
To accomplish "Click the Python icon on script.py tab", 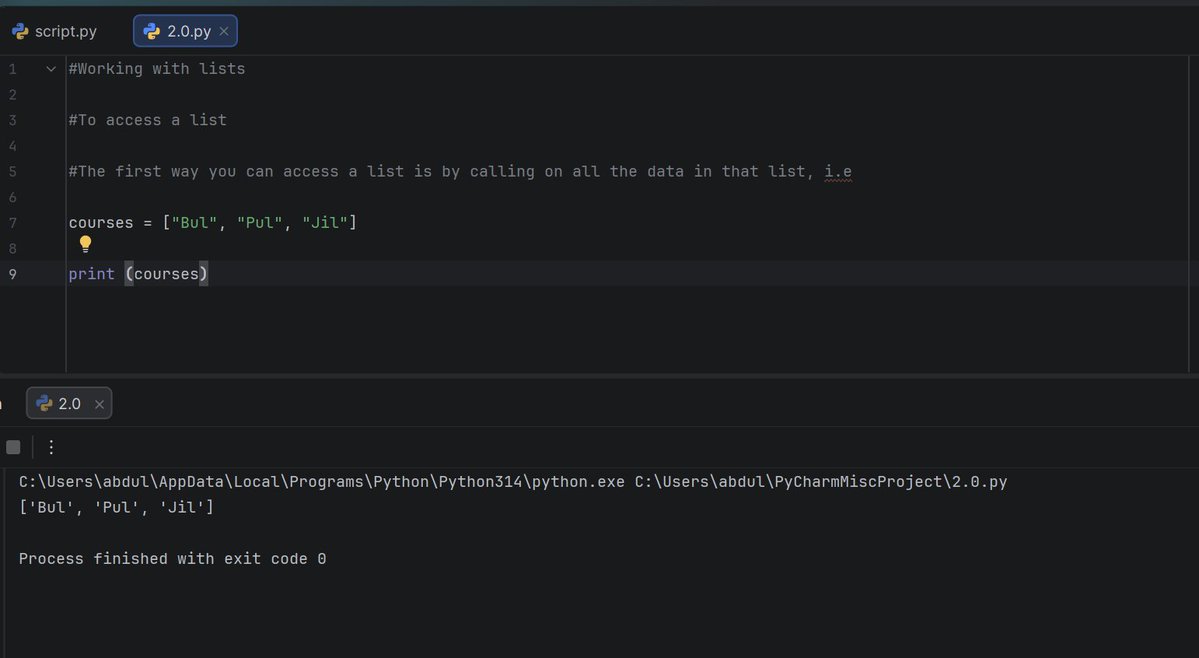I will coord(21,31).
